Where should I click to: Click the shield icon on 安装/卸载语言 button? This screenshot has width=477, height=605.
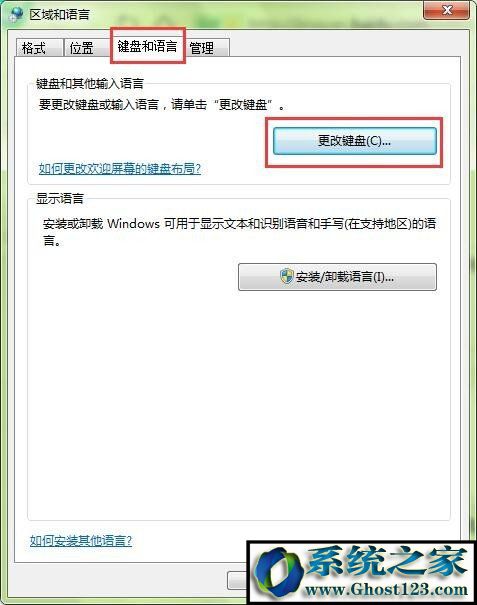coord(286,276)
